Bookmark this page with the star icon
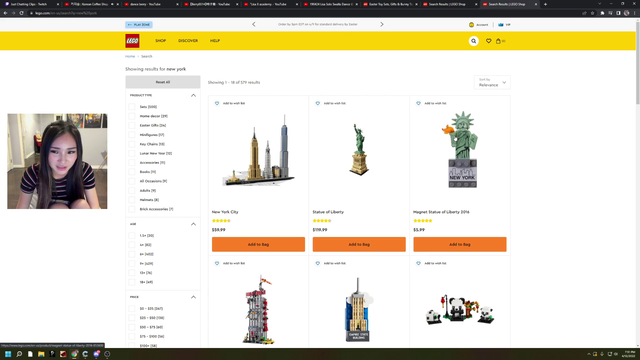640x360 pixels. pyautogui.click(x=592, y=13)
